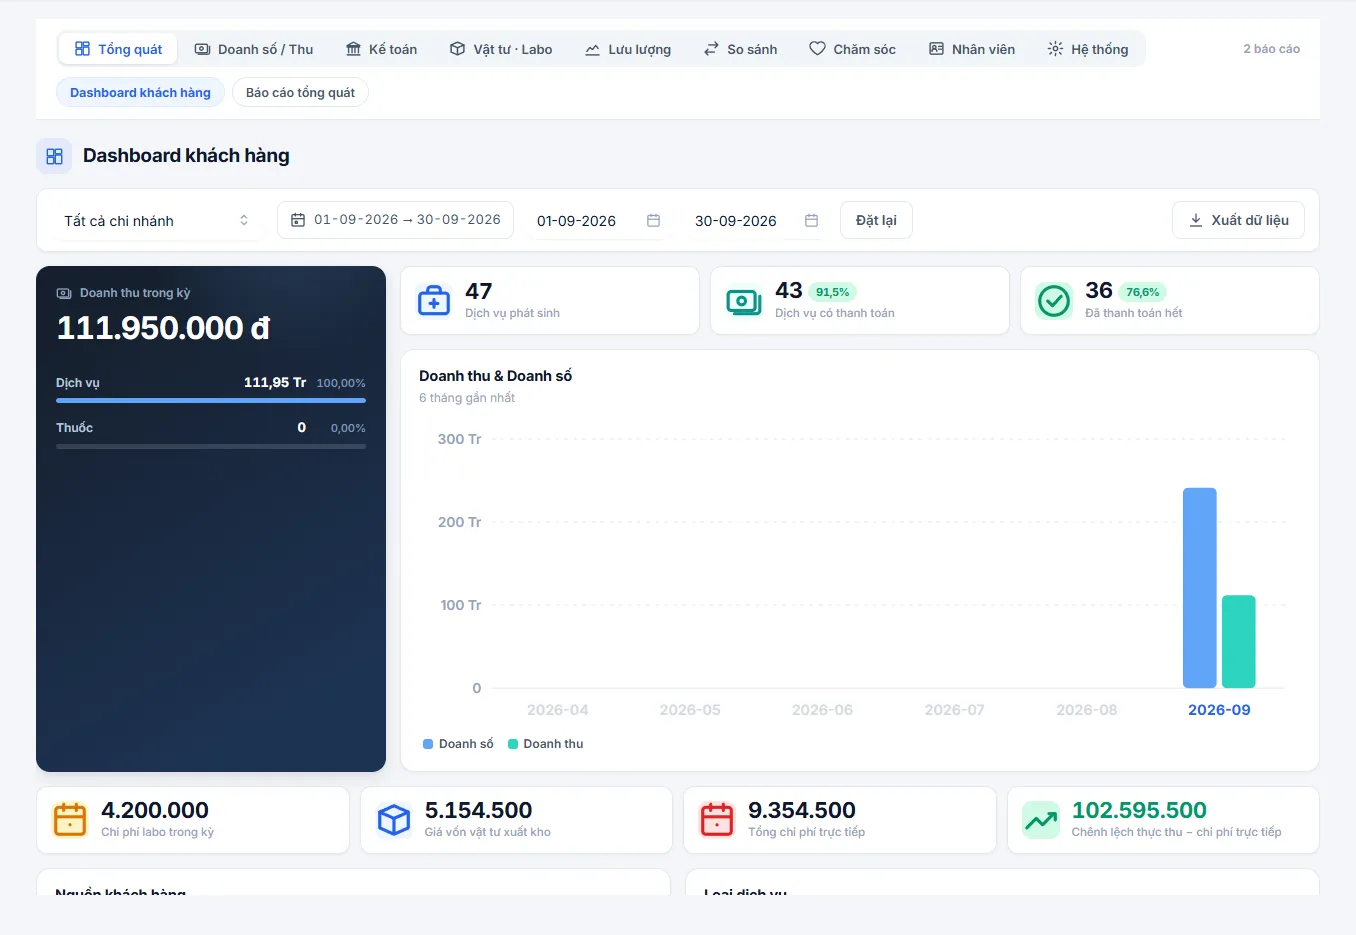Viewport: 1356px width, 935px height.
Task: Click blue cube icon for Giá vốn vật tư
Action: (x=394, y=820)
